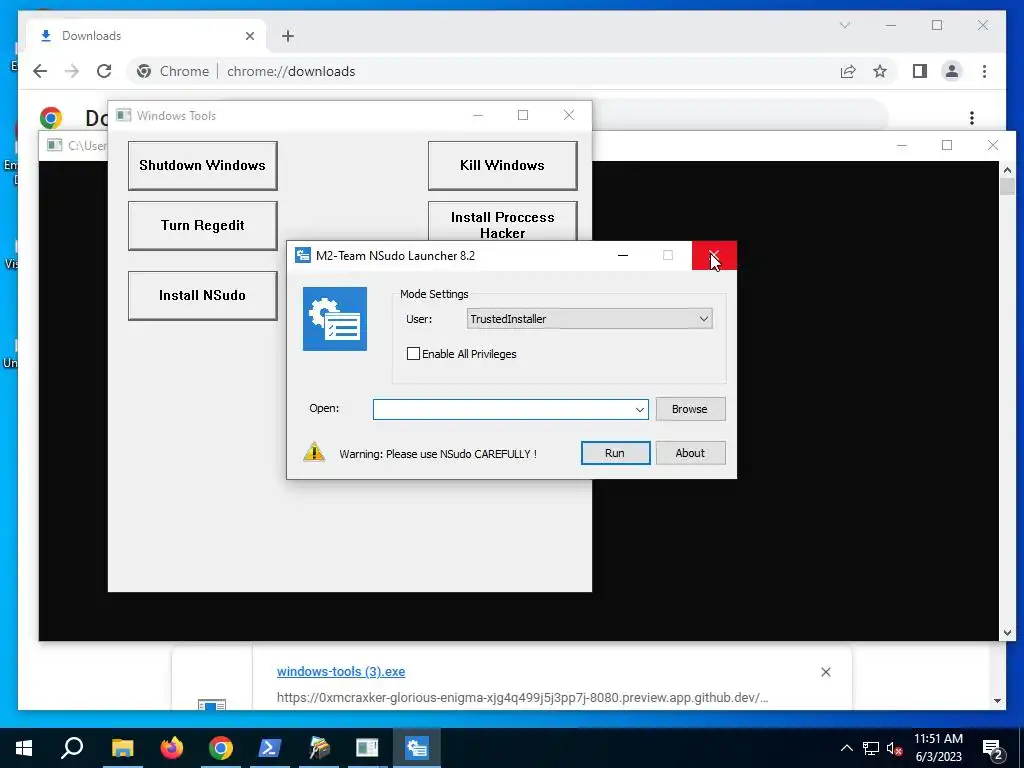Screen dimensions: 1024x768
Task: Click Shutdown Windows button
Action: 202,165
